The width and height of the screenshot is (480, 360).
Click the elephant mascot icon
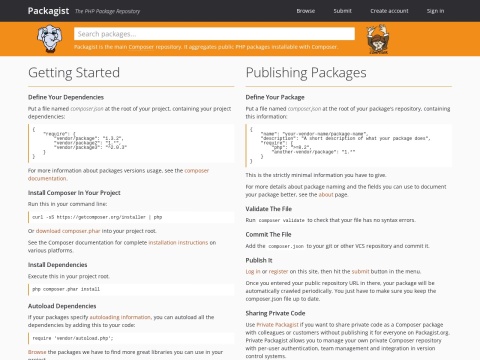coord(50,39)
